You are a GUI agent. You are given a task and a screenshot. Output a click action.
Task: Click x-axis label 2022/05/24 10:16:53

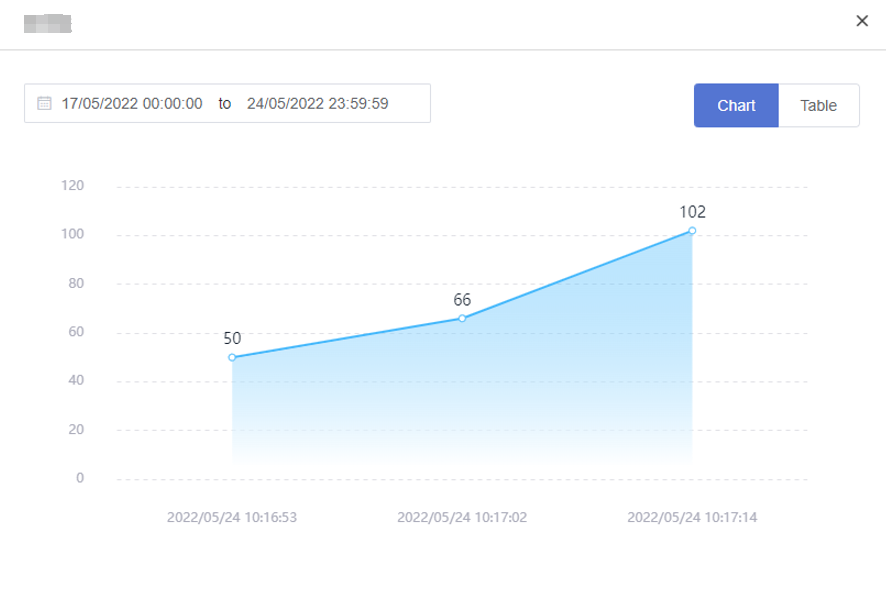(x=232, y=517)
